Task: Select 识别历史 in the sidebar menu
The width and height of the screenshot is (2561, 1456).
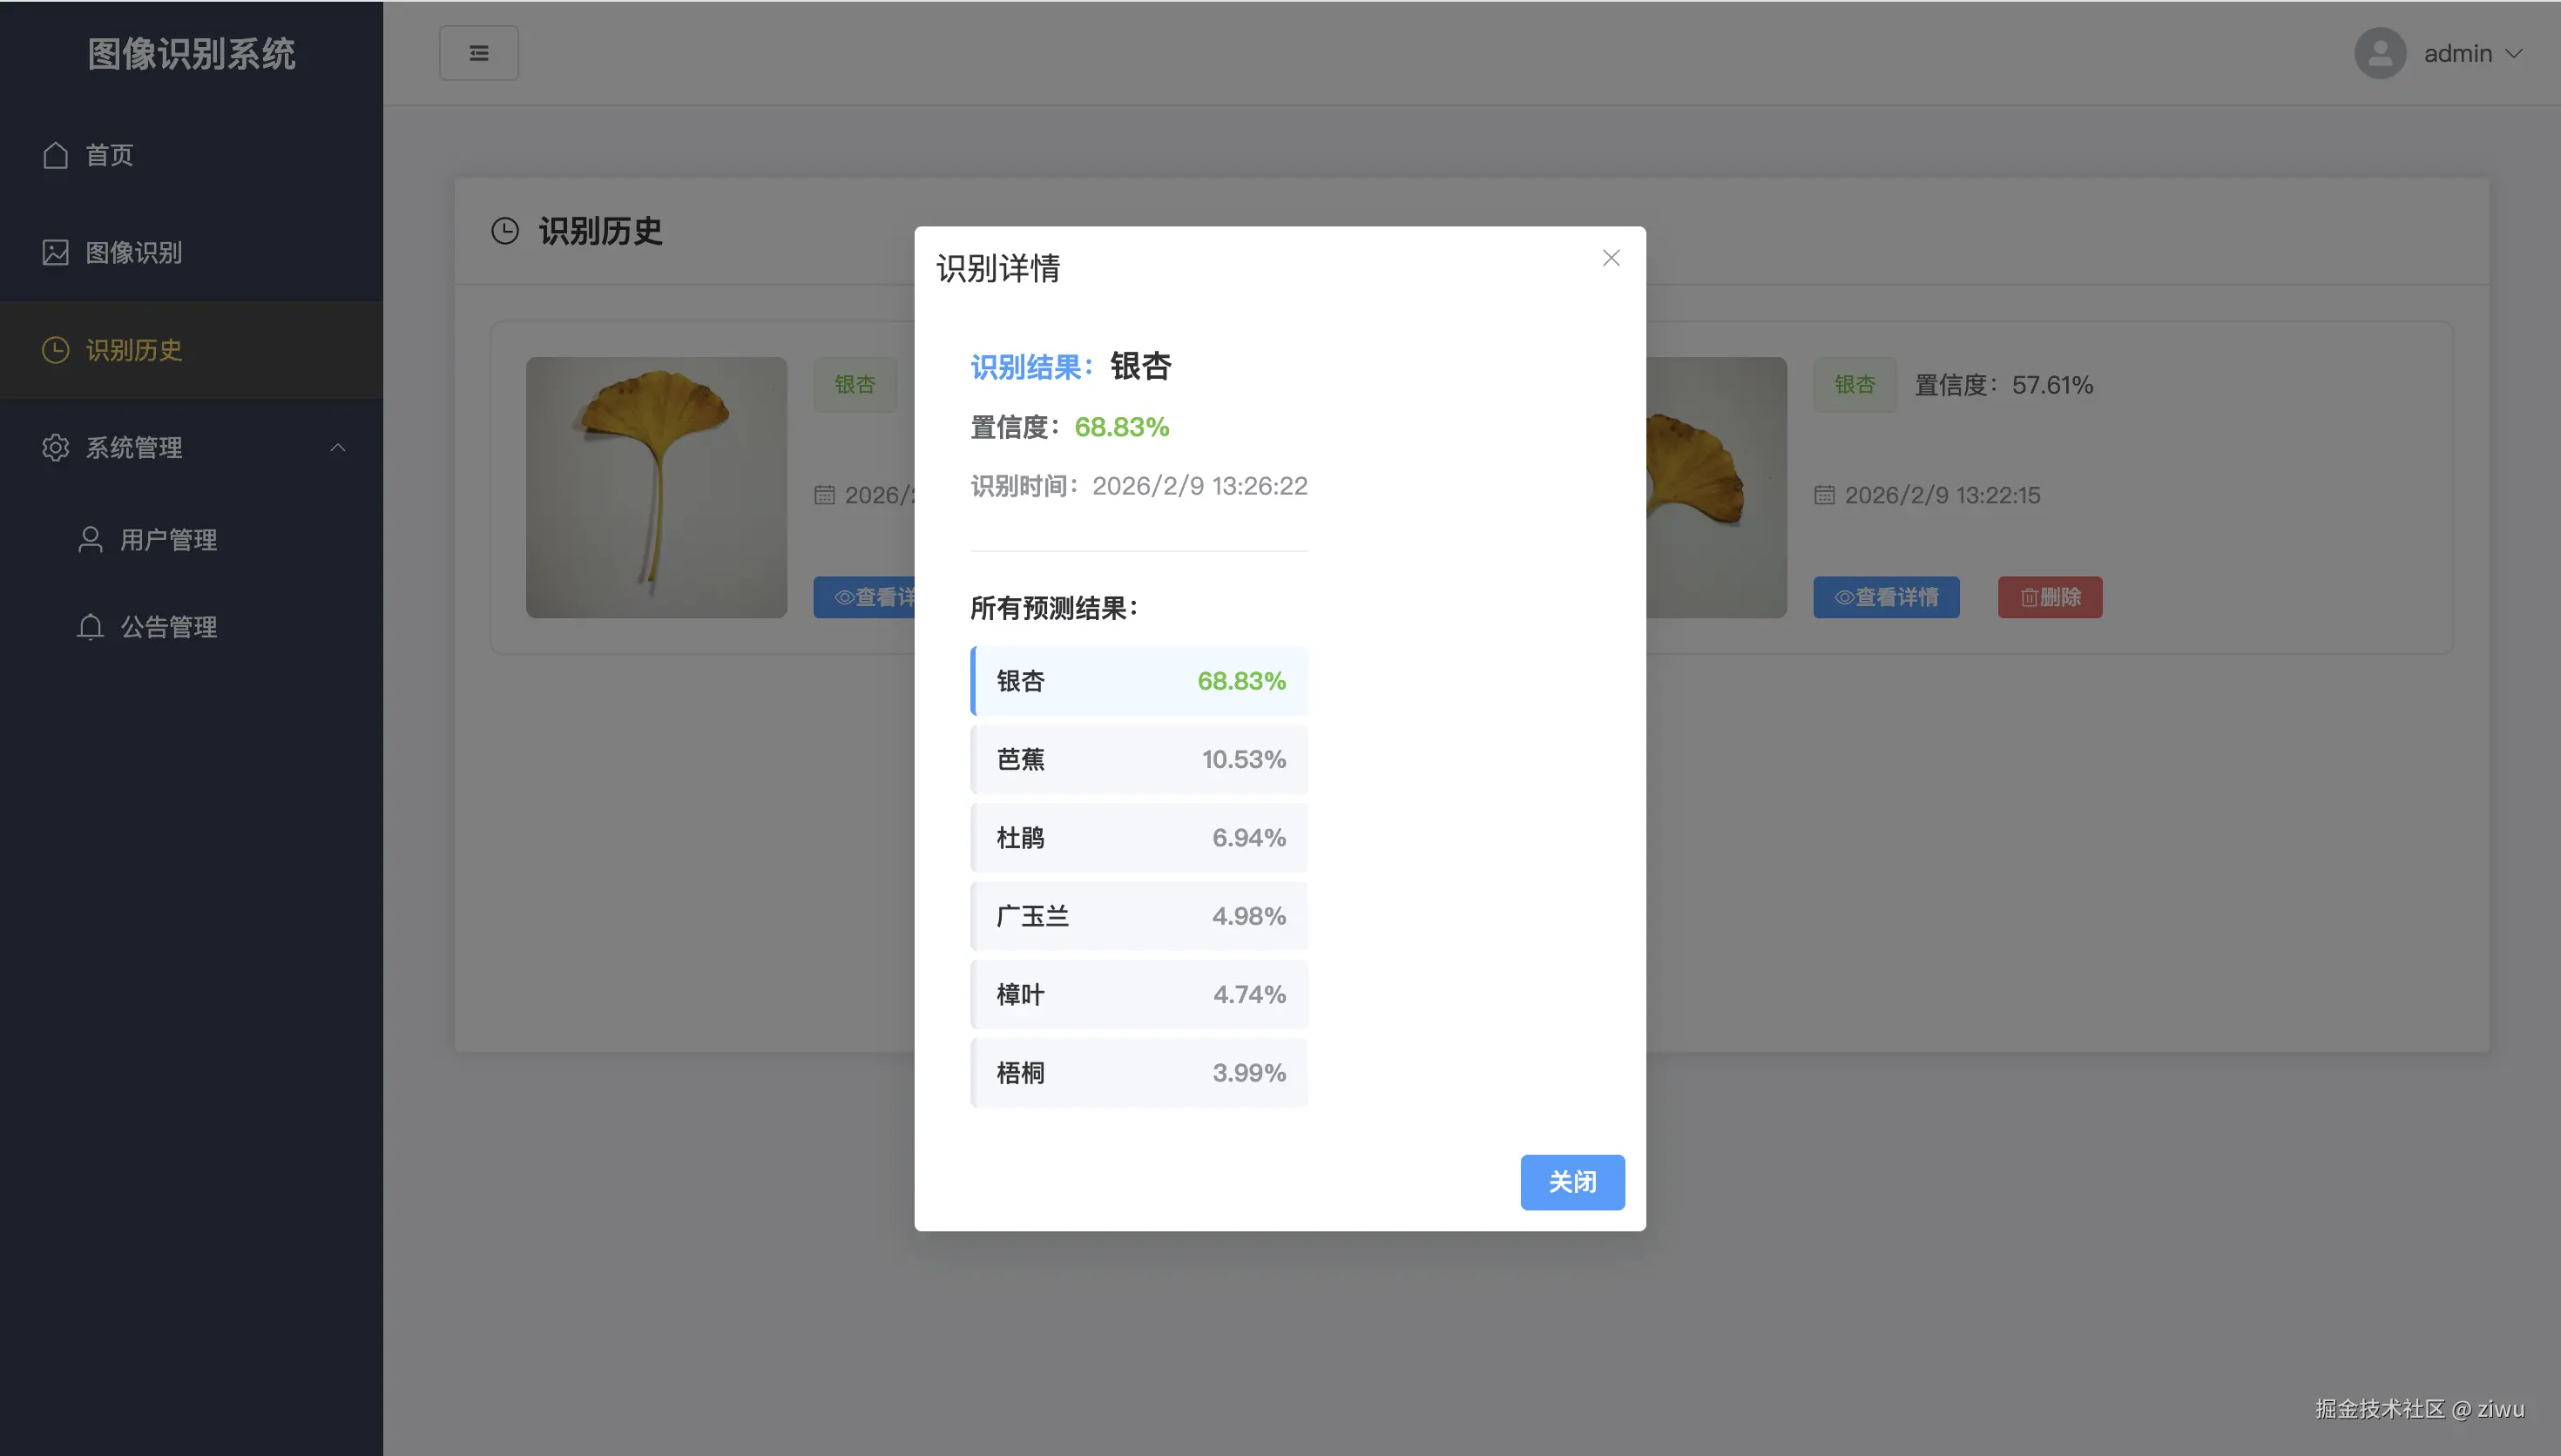Action: (133, 350)
